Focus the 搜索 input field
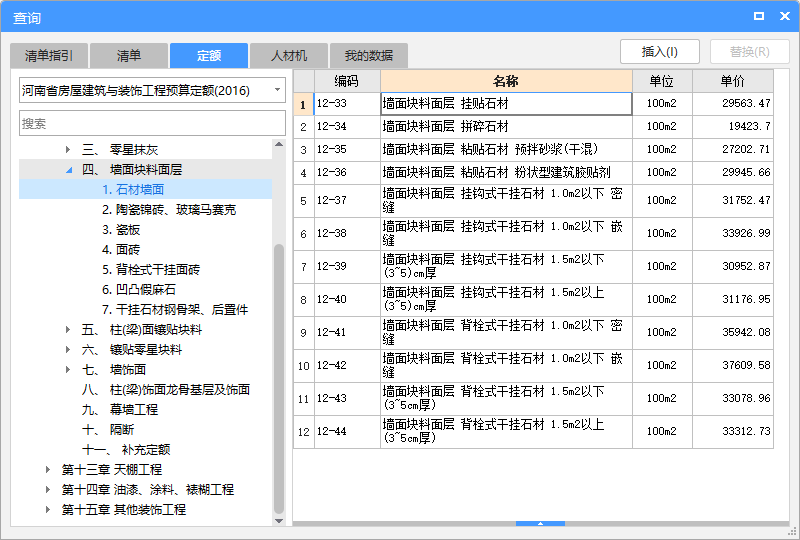Viewport: 800px width, 540px height. pos(152,123)
